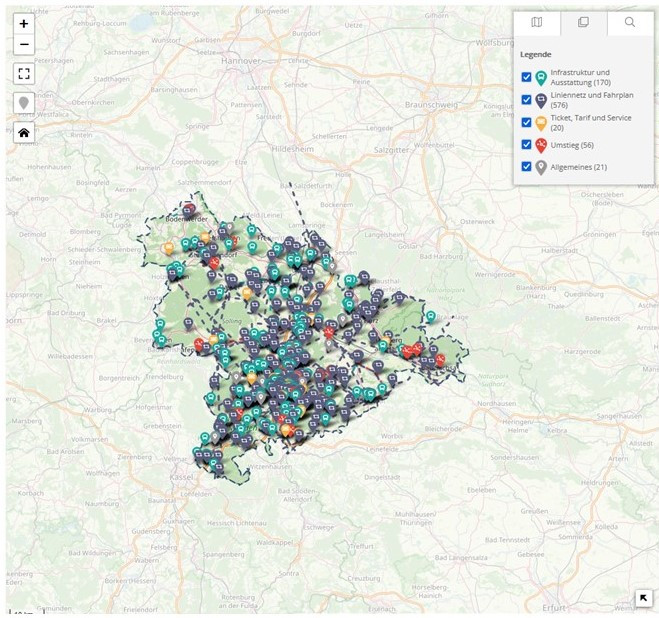The height and width of the screenshot is (618, 659).
Task: Select the marker at Bodenwerder
Action: 189,210
